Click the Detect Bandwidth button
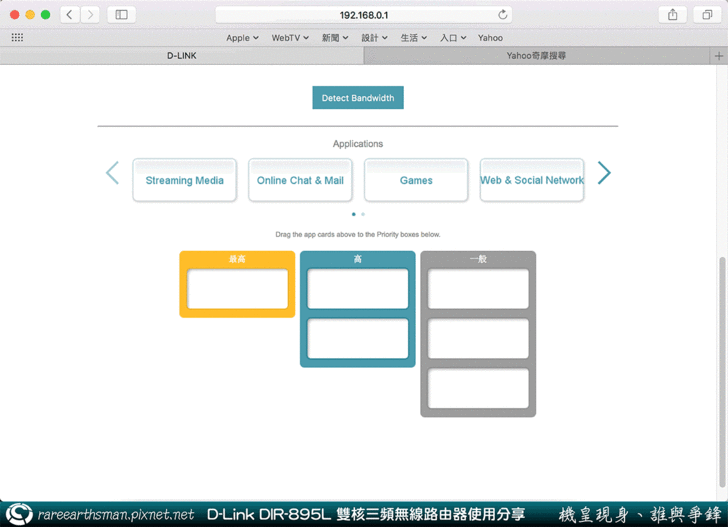The height and width of the screenshot is (527, 728). point(358,98)
